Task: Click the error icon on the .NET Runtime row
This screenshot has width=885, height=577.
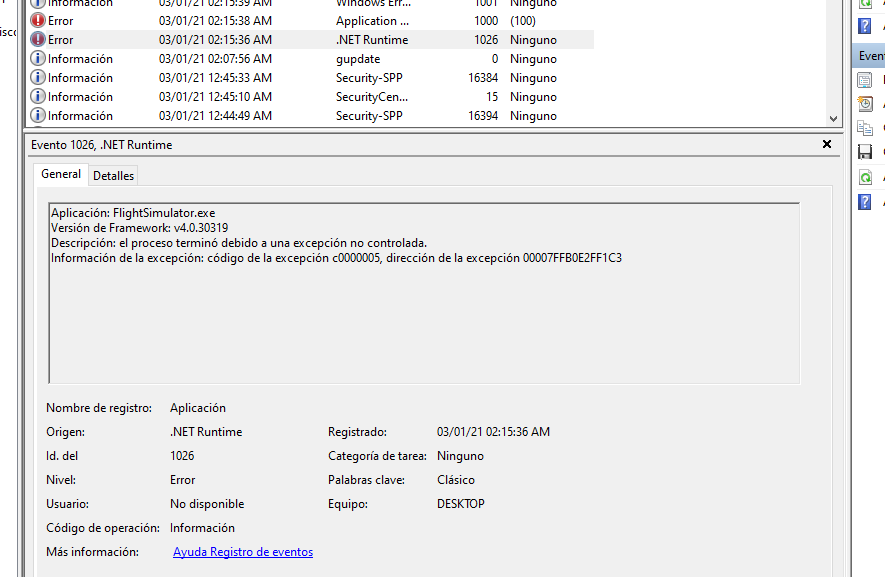Action: (38, 40)
